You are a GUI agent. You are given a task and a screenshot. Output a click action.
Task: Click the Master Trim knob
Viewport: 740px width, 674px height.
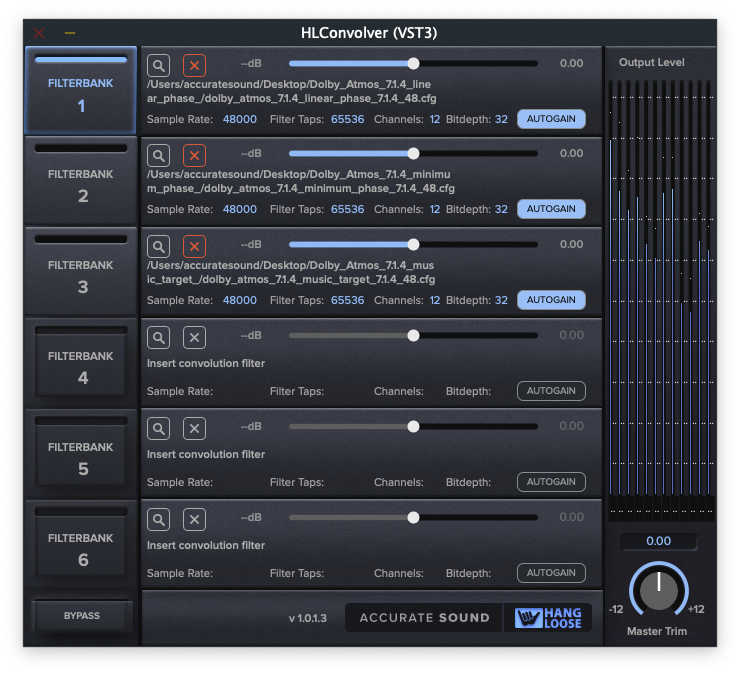pos(659,590)
